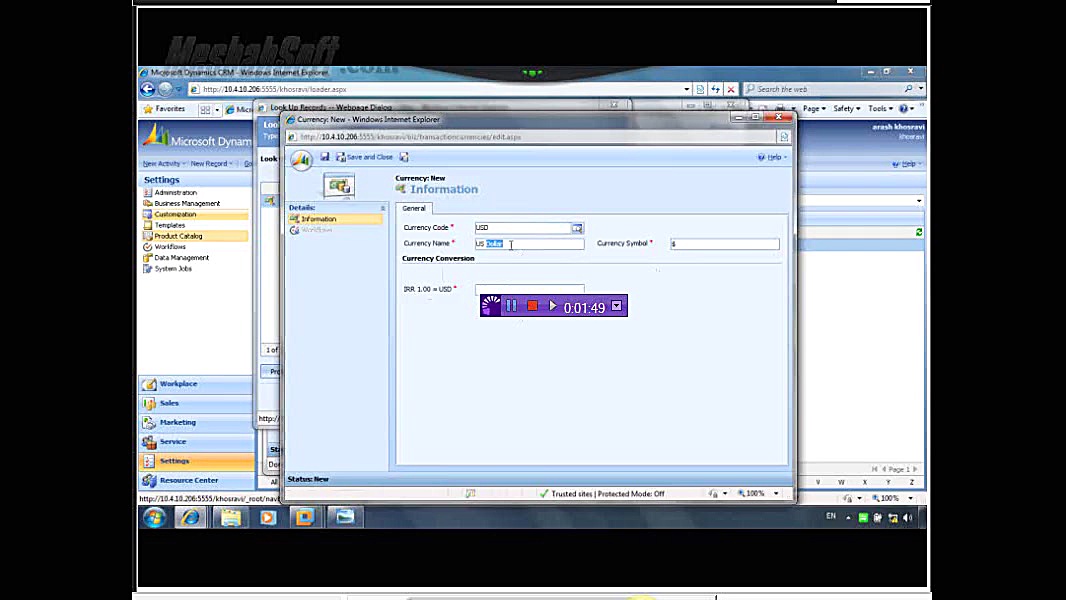Click the main browser address bar
Viewport: 1066px width, 600px height.
[439, 89]
